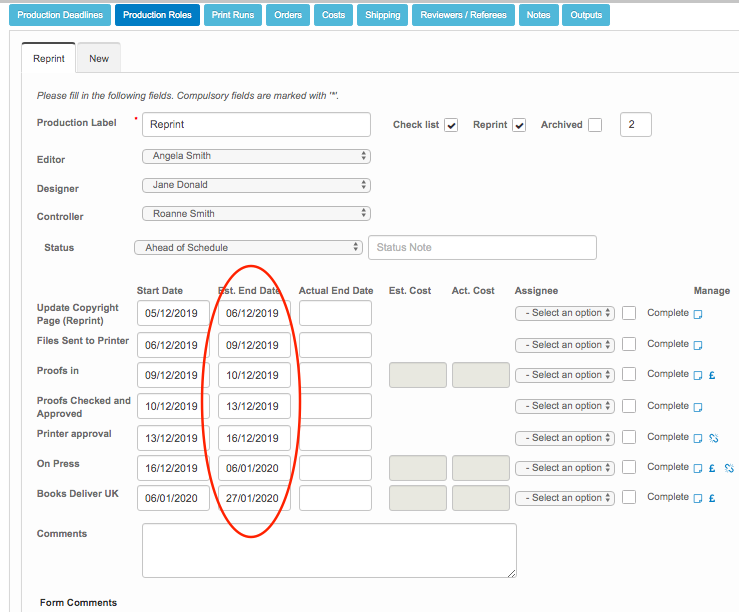Image resolution: width=739 pixels, height=612 pixels.
Task: Open note icon for Books Deliver UK row
Action: (698, 498)
